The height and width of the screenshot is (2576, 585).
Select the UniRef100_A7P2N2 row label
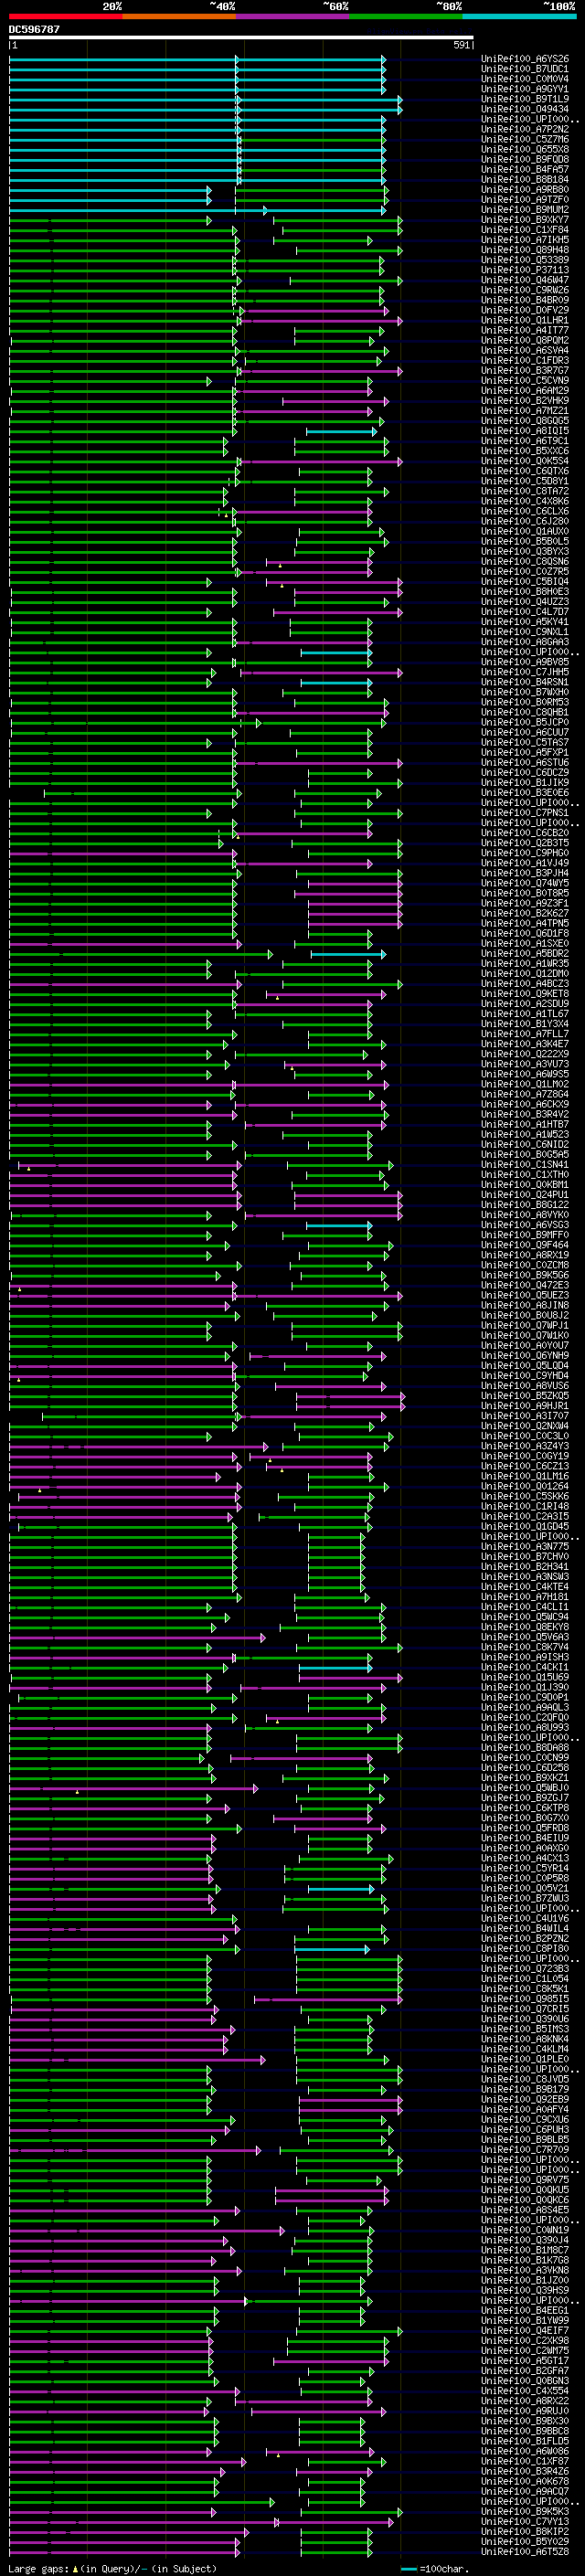point(525,129)
